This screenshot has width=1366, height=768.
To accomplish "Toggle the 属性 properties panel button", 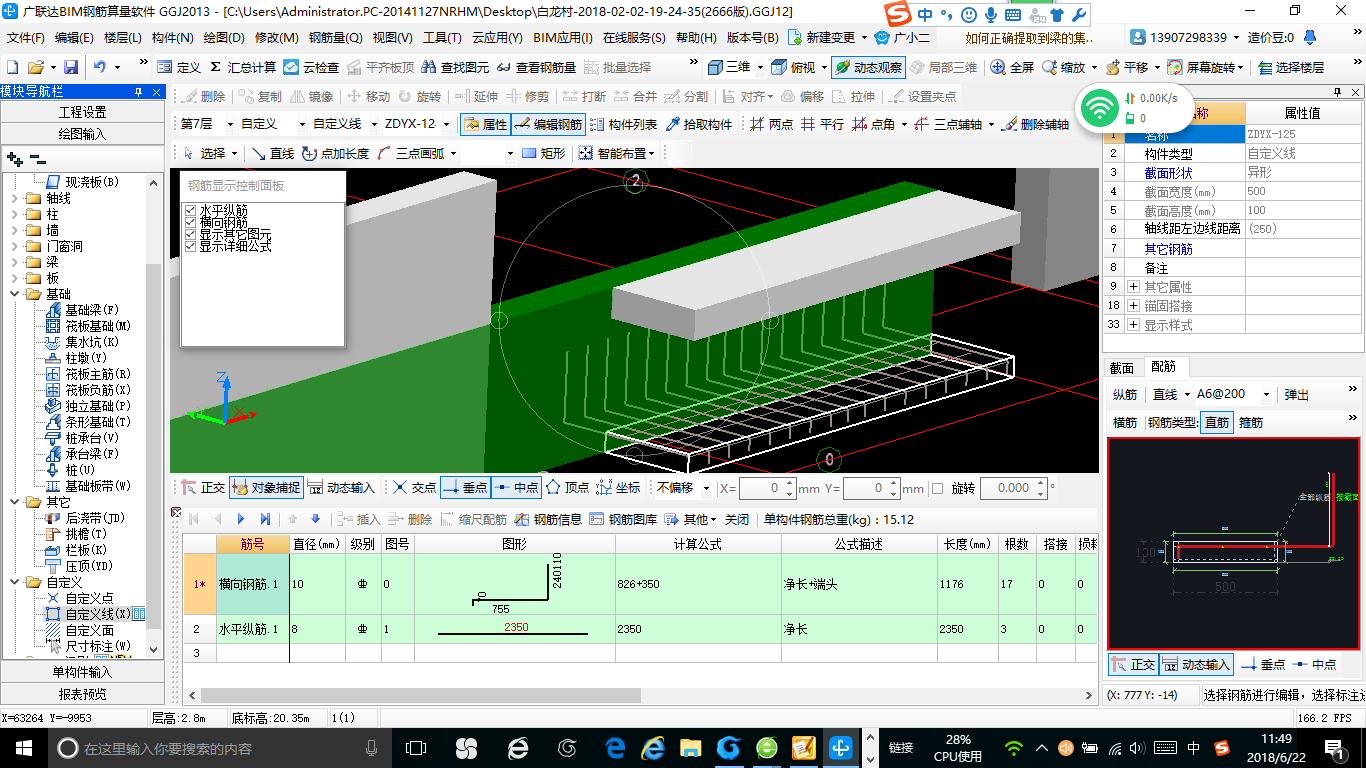I will tap(485, 124).
